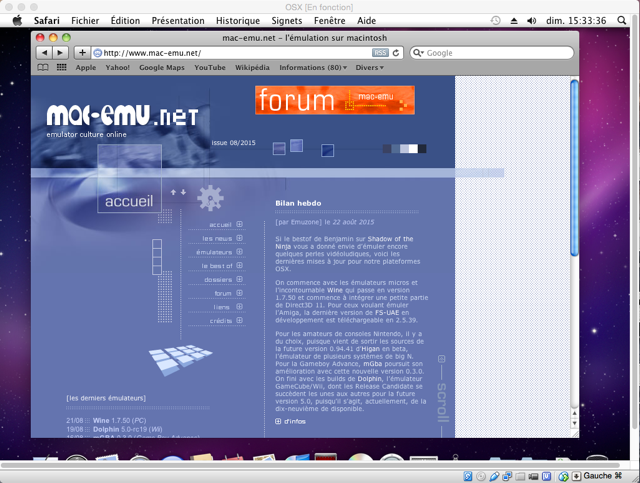Viewport: 640px width, 483px height.
Task: Click the VM window horizontal scrollbar
Action: pyautogui.click(x=310, y=465)
